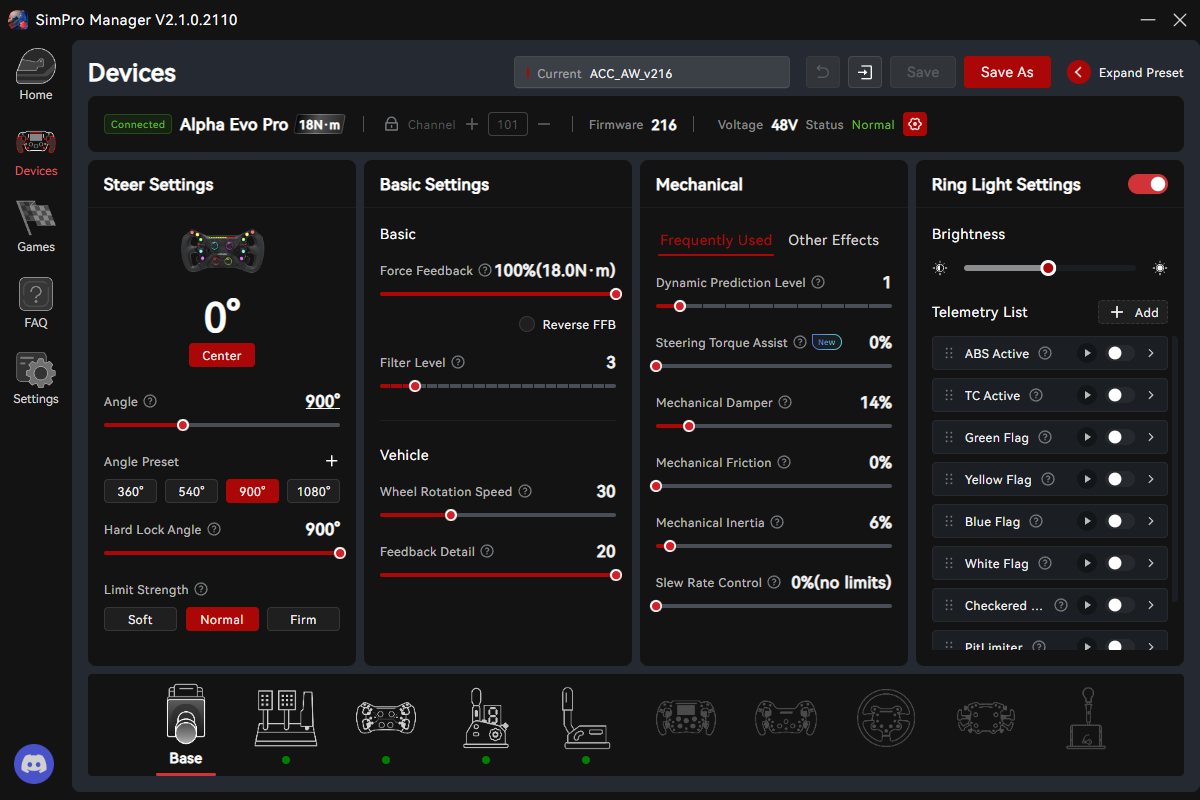The width and height of the screenshot is (1200, 800).
Task: Switch to Frequently Used tab
Action: (716, 240)
